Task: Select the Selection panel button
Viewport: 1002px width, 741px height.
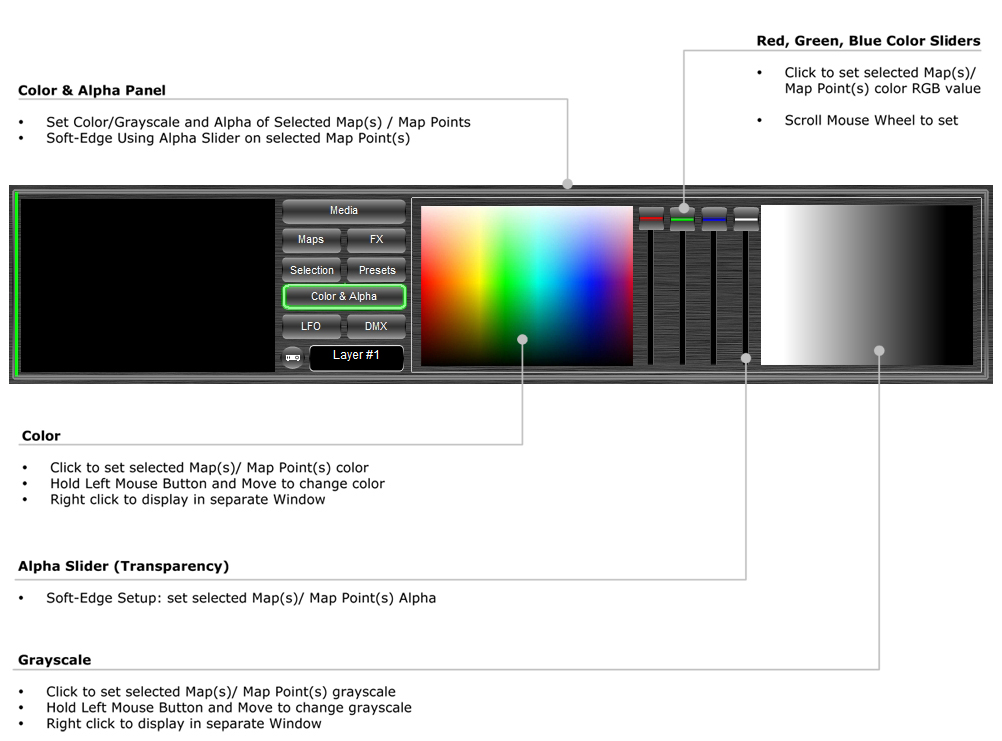Action: point(311,270)
